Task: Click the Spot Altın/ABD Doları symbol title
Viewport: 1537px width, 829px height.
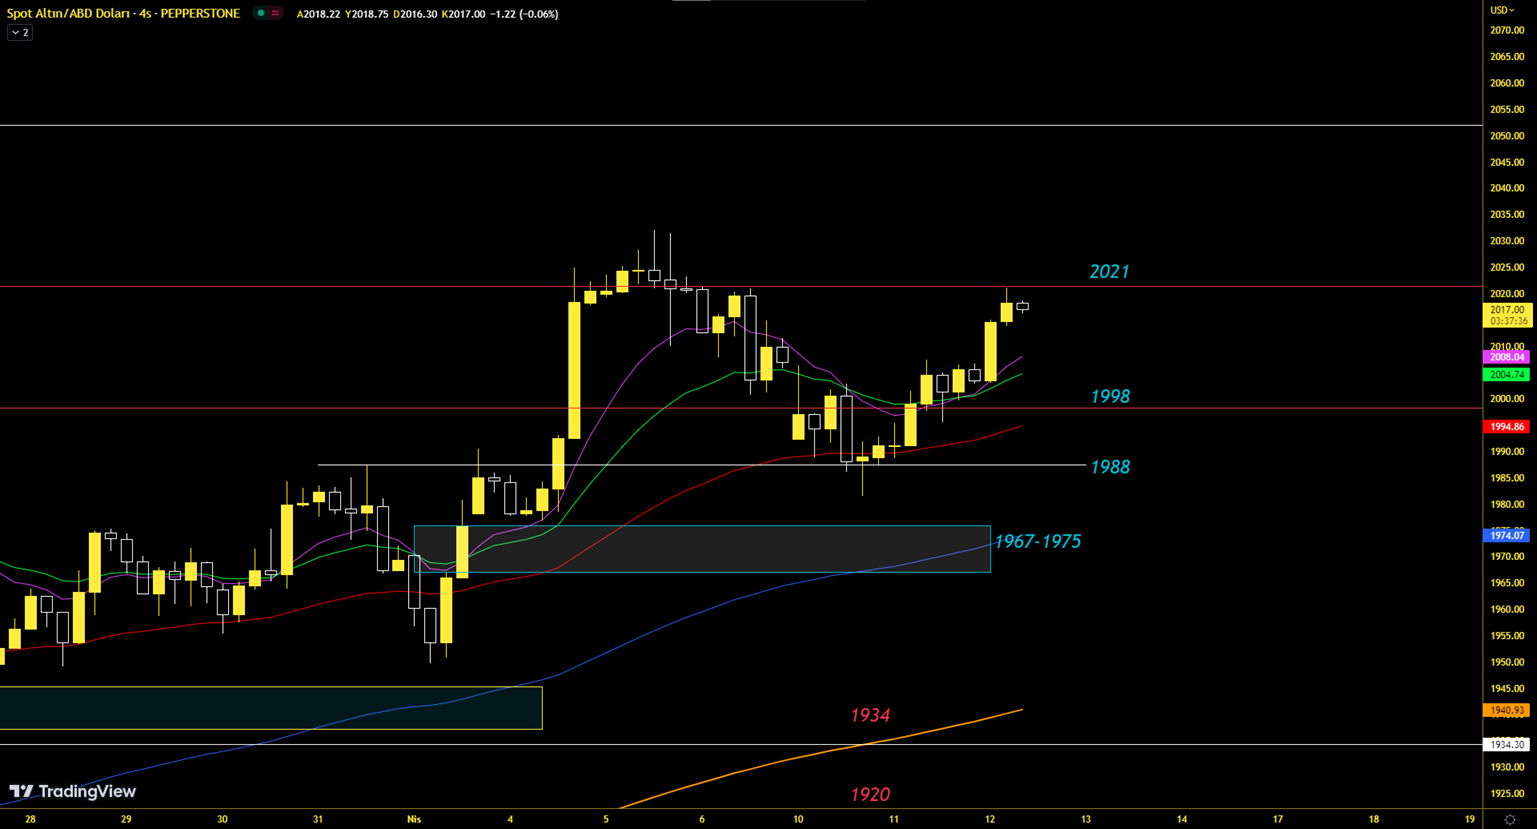Action: pos(123,13)
